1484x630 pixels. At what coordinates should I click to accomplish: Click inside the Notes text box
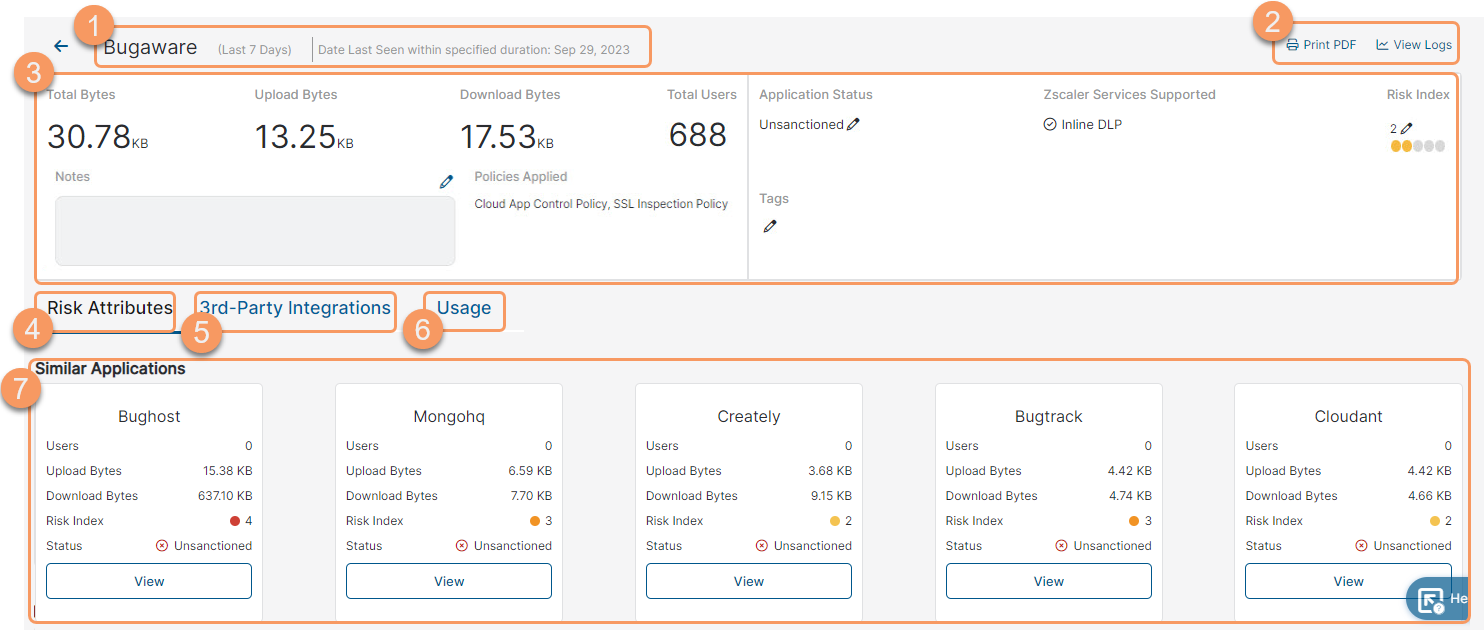point(255,231)
